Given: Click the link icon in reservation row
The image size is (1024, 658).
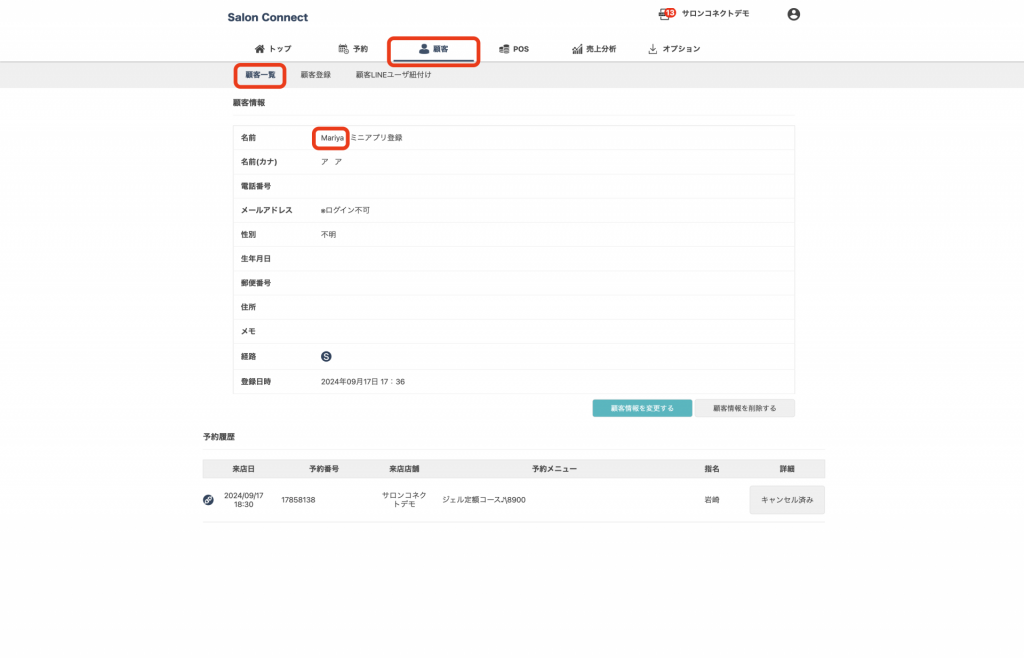Looking at the screenshot, I should [x=208, y=500].
